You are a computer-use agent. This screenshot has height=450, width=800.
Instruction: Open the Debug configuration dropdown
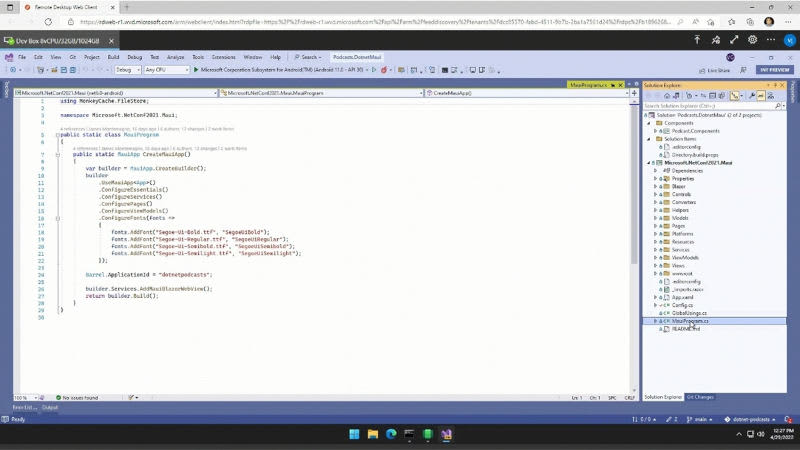(x=128, y=70)
